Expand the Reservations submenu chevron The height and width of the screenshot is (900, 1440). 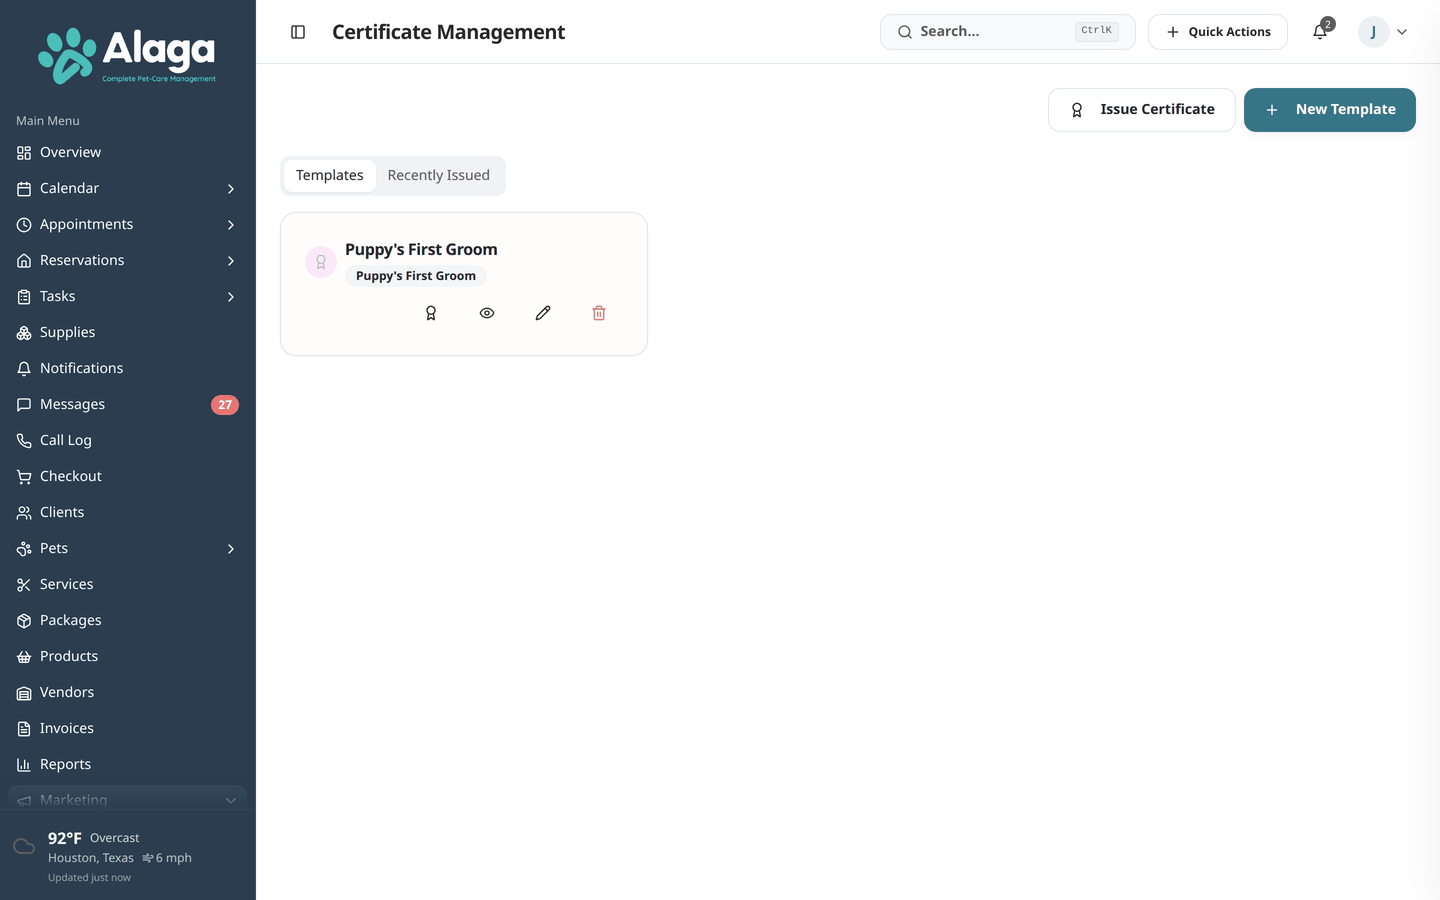pos(231,261)
